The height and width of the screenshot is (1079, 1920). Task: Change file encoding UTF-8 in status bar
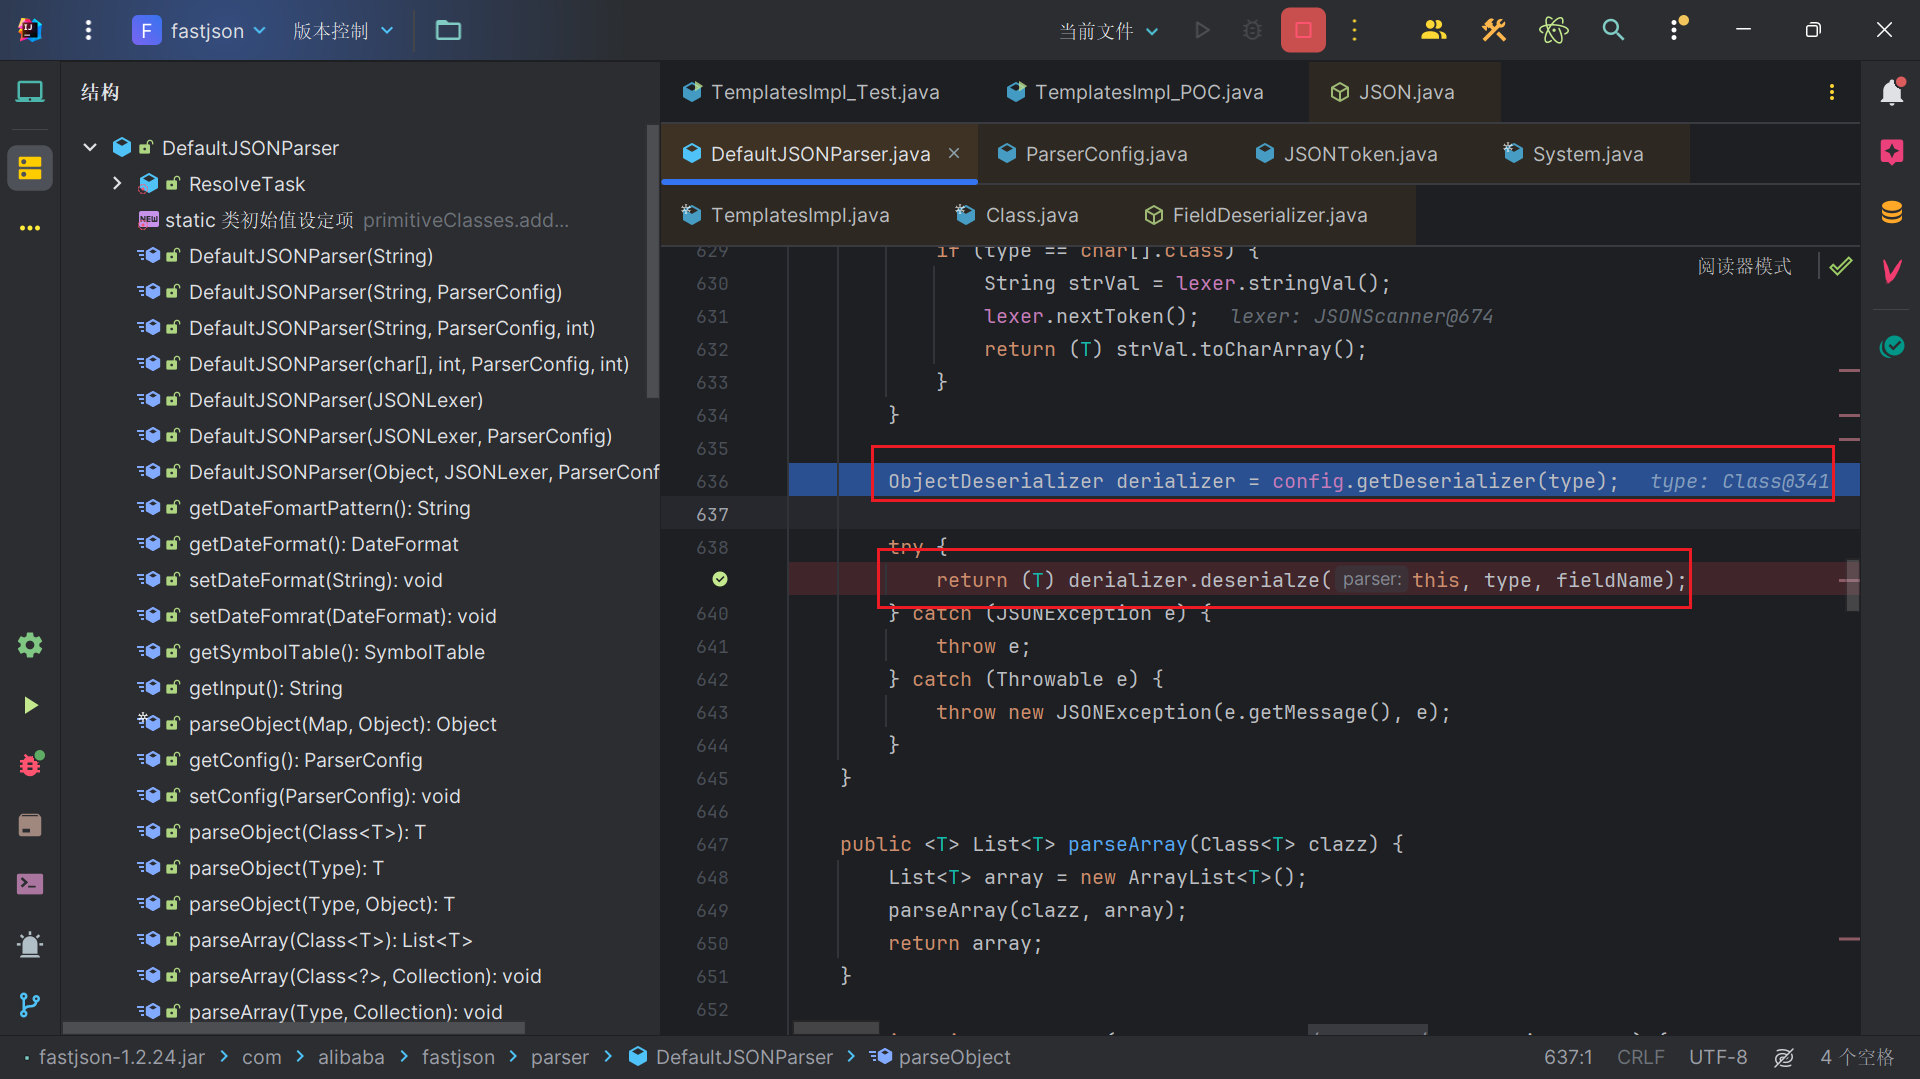pos(1718,1057)
